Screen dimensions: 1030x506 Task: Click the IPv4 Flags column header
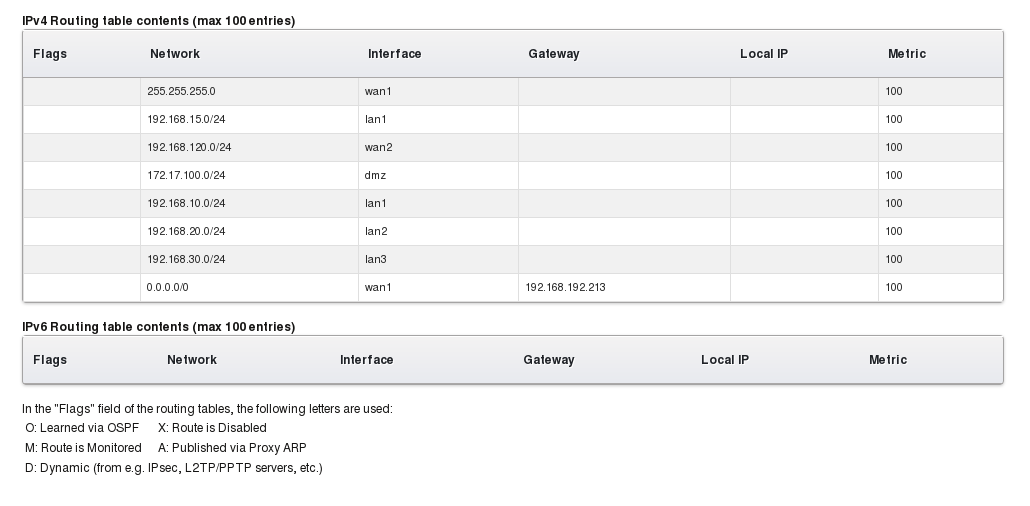tap(50, 54)
